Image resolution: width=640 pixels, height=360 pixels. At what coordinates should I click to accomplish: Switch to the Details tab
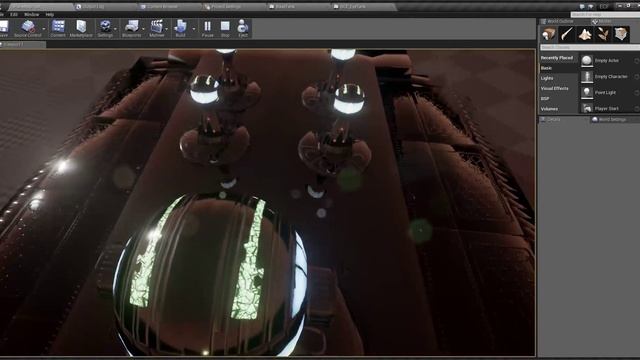tap(553, 119)
